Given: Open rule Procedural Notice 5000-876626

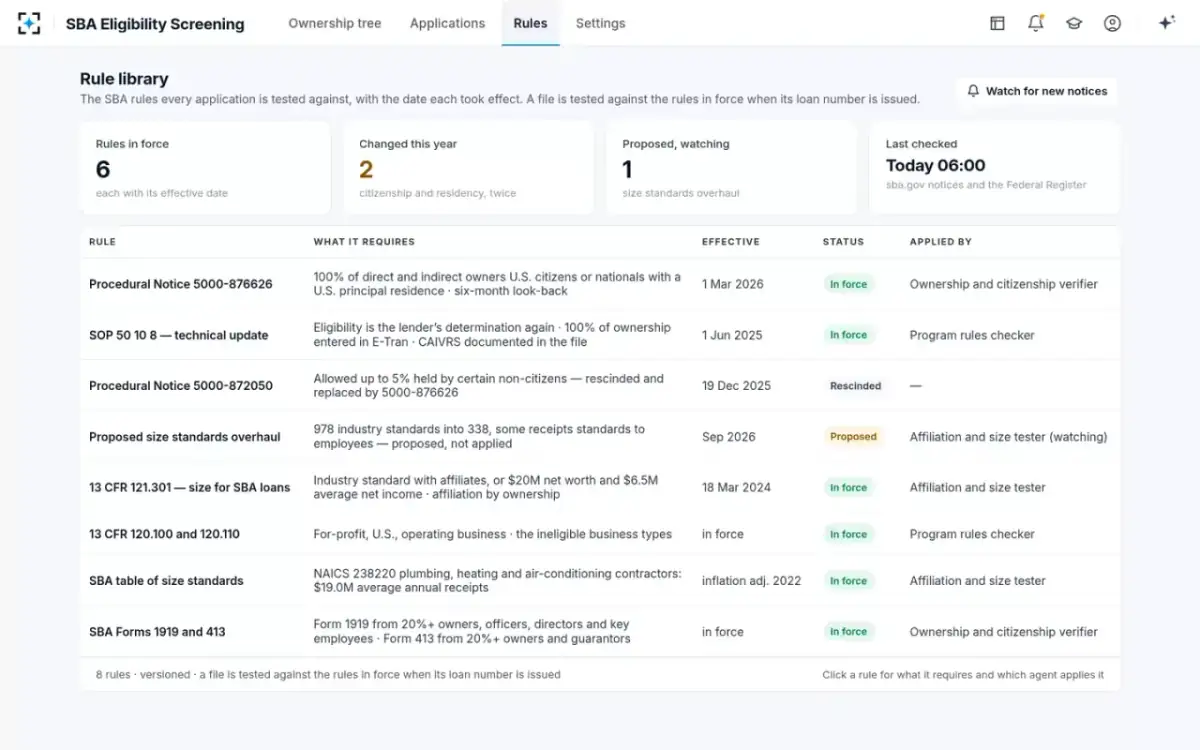Looking at the screenshot, I should click(600, 284).
